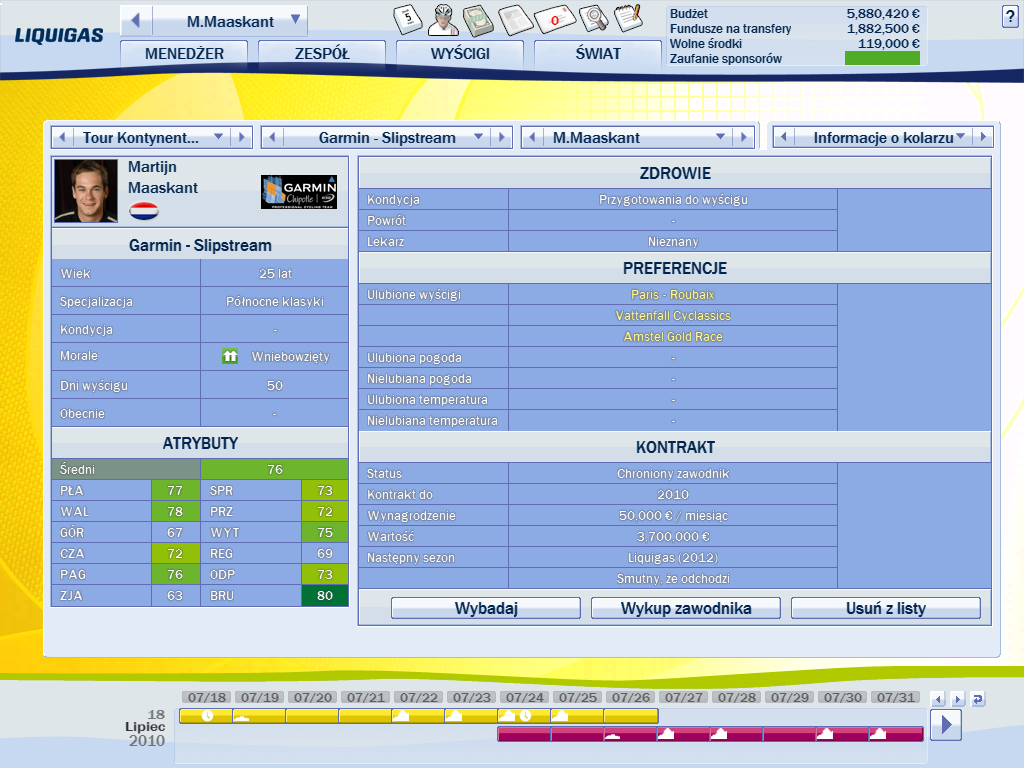1024x768 pixels.
Task: Click the yellow flat stage on 07/19
Action: pyautogui.click(x=259, y=716)
